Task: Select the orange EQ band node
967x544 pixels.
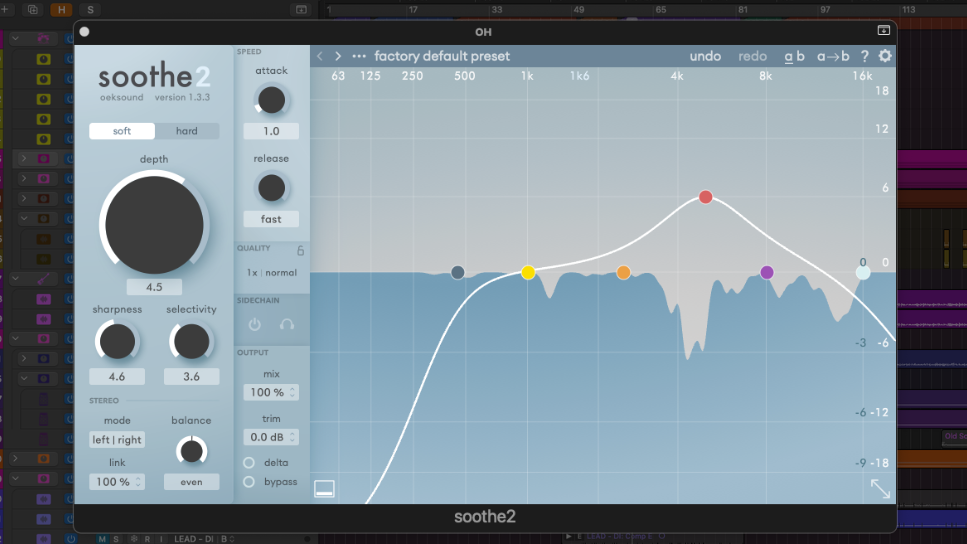Action: coord(623,273)
